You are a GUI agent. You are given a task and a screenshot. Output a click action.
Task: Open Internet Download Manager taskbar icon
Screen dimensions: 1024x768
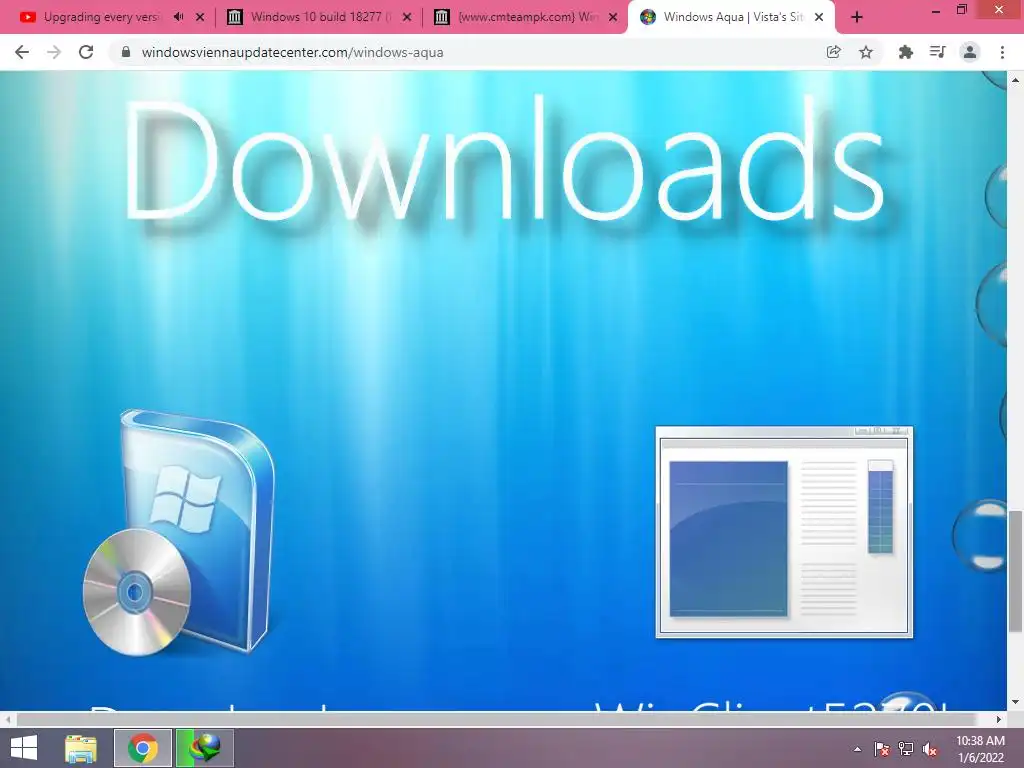[x=204, y=748]
